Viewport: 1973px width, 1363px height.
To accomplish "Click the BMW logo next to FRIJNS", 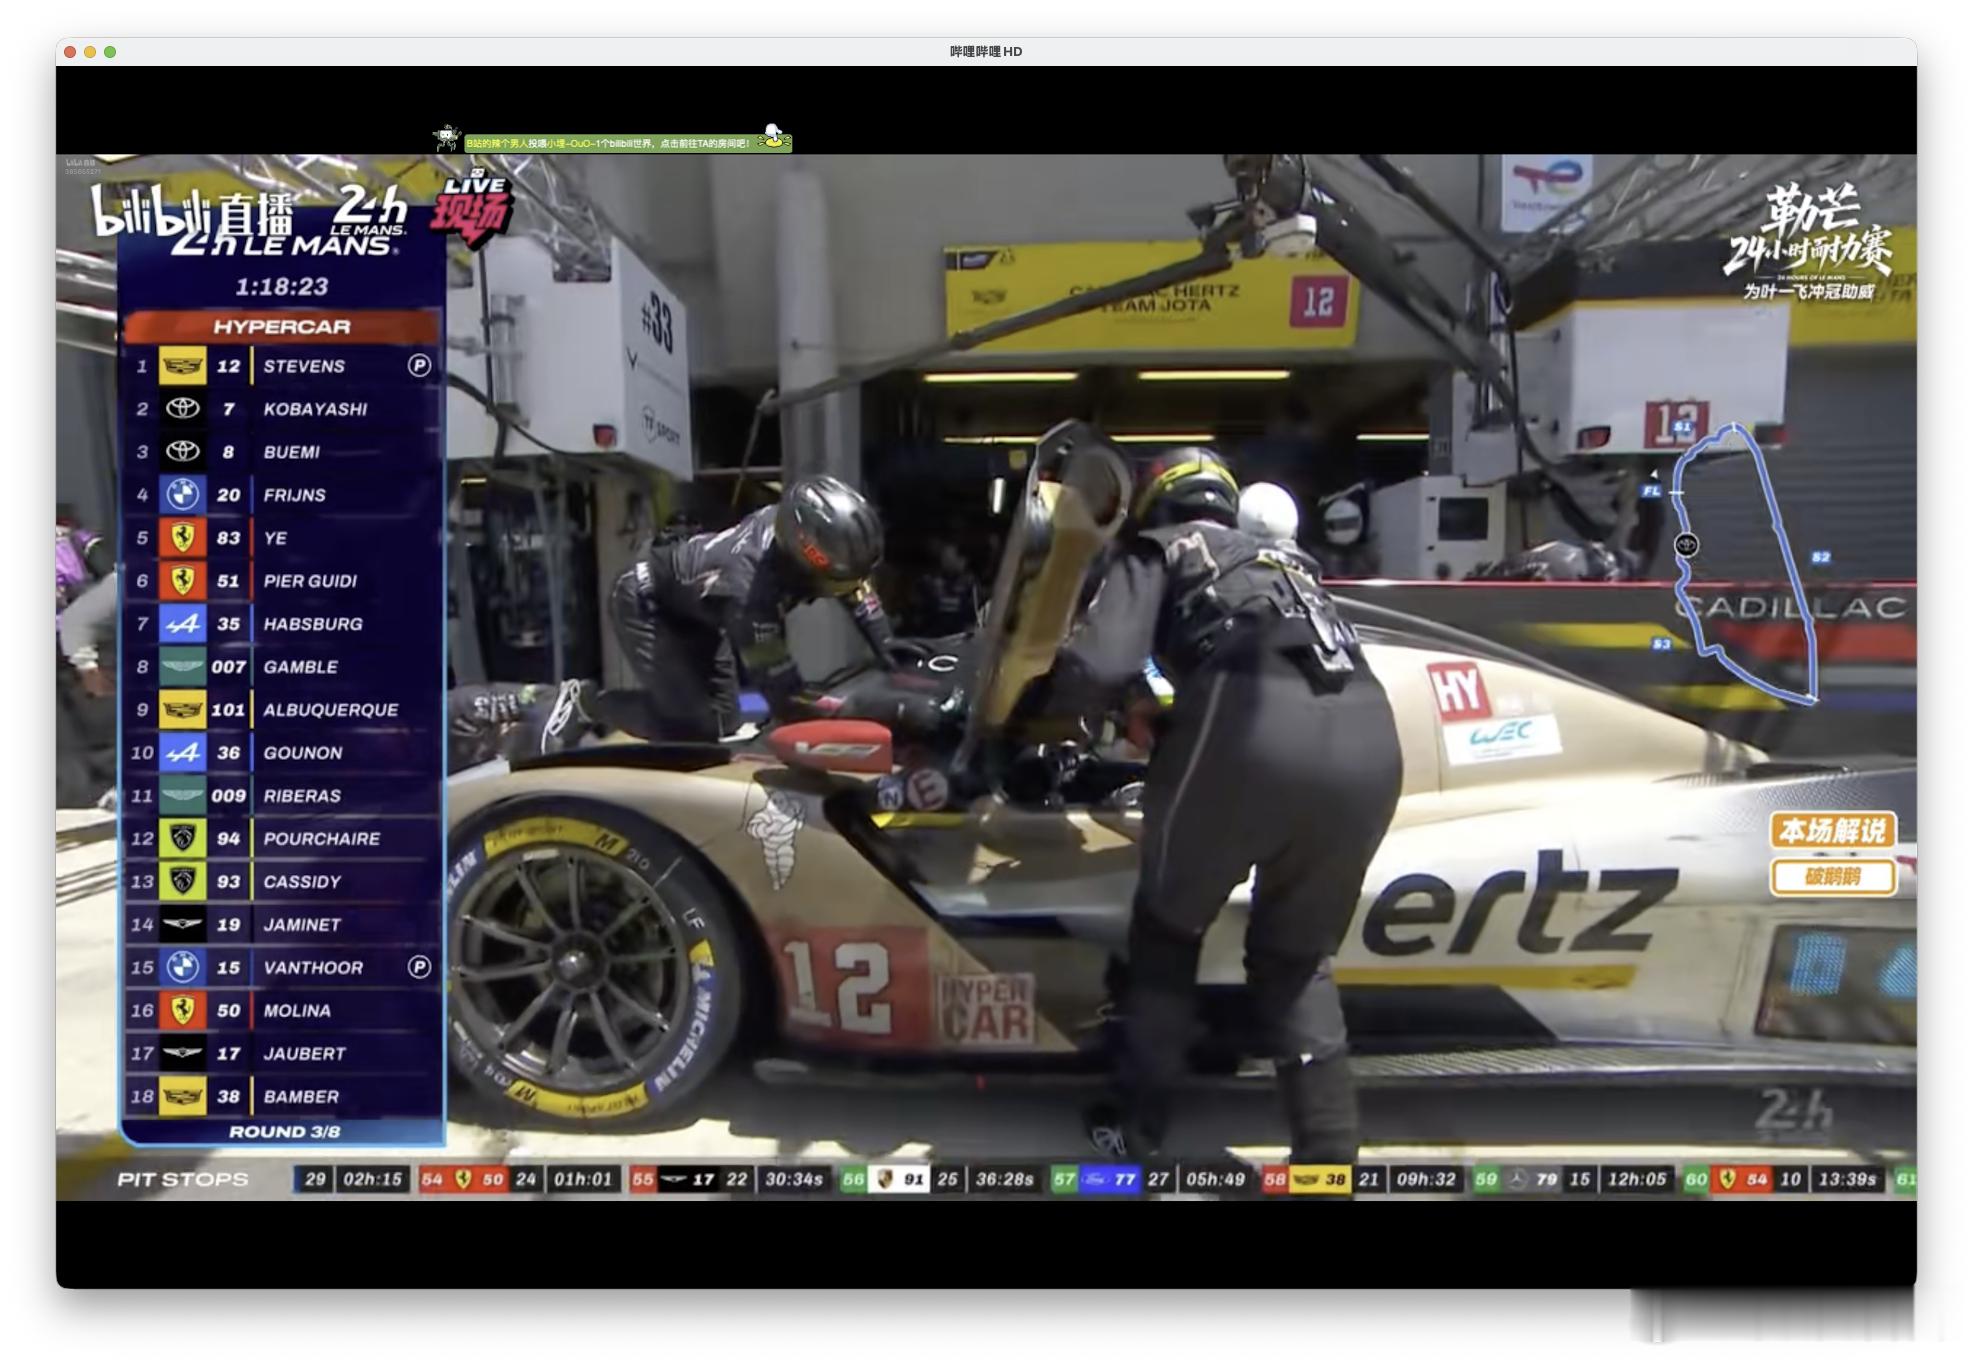I will [182, 495].
